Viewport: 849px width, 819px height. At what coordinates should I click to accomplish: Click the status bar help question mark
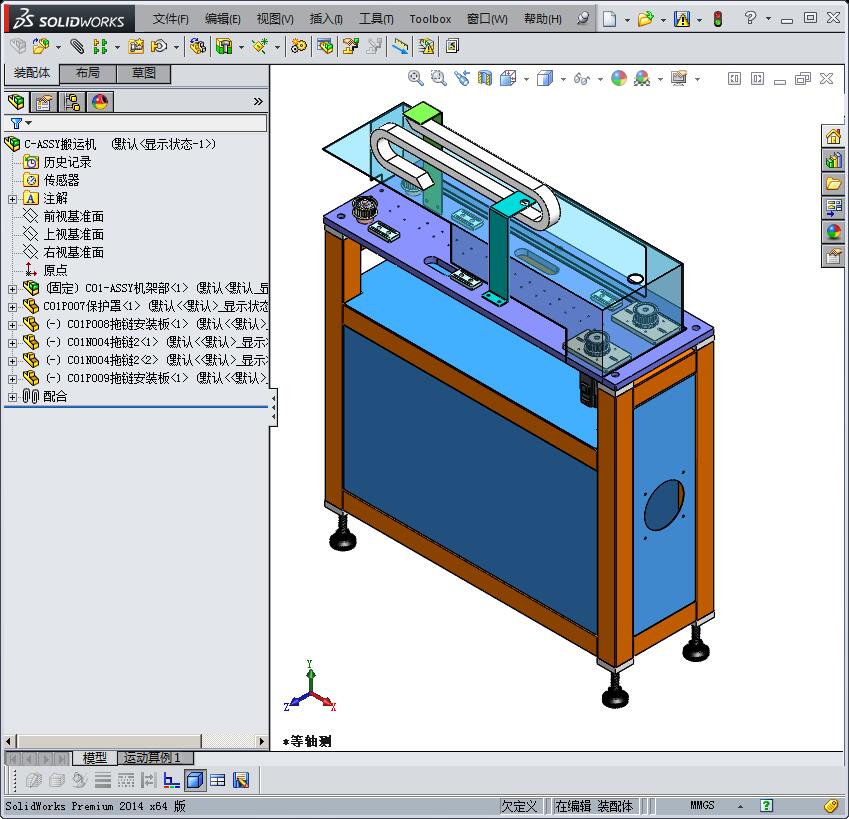(766, 805)
